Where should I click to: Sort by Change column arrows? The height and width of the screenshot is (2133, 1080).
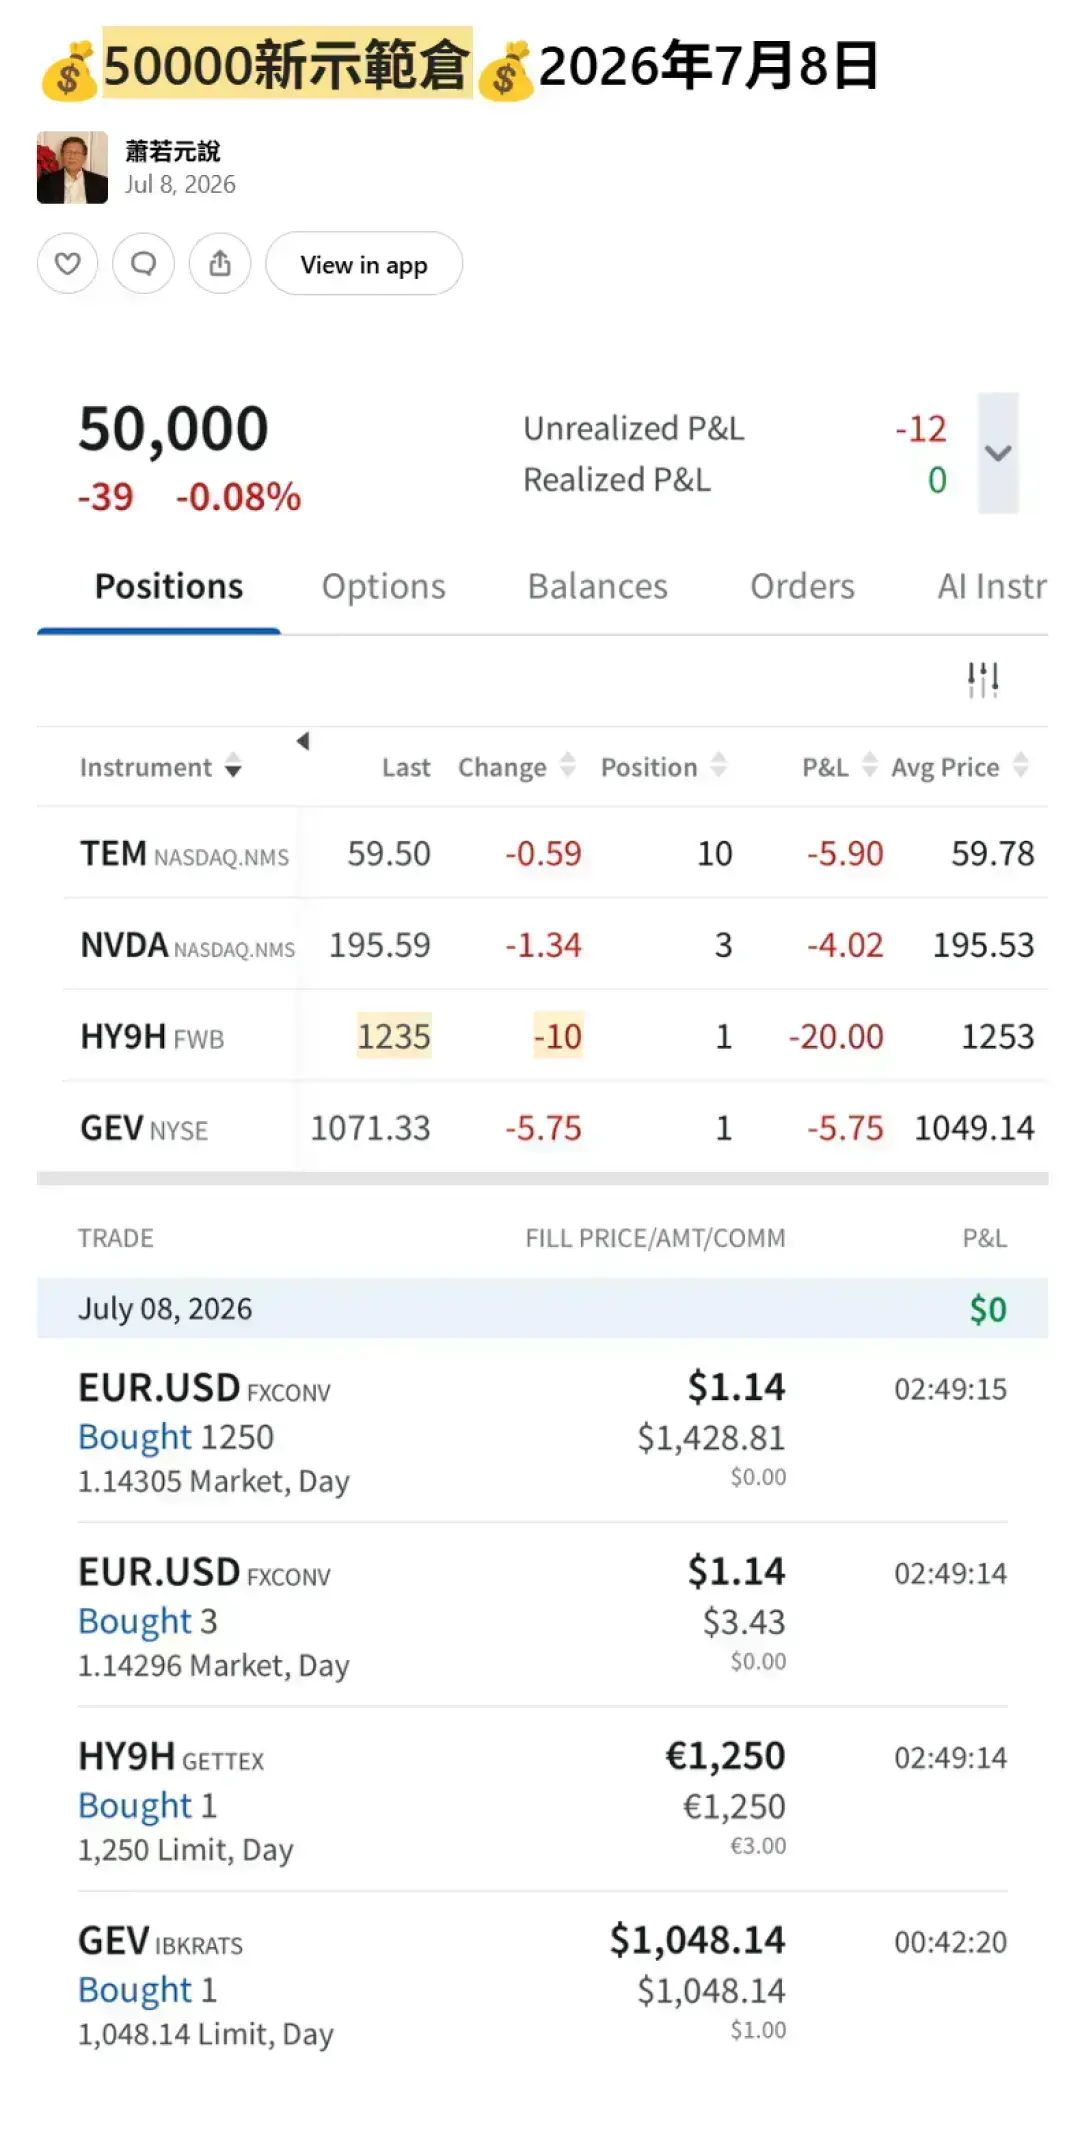pos(568,766)
